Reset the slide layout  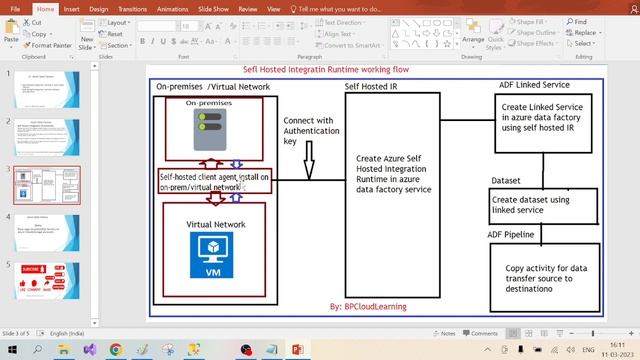click(111, 34)
